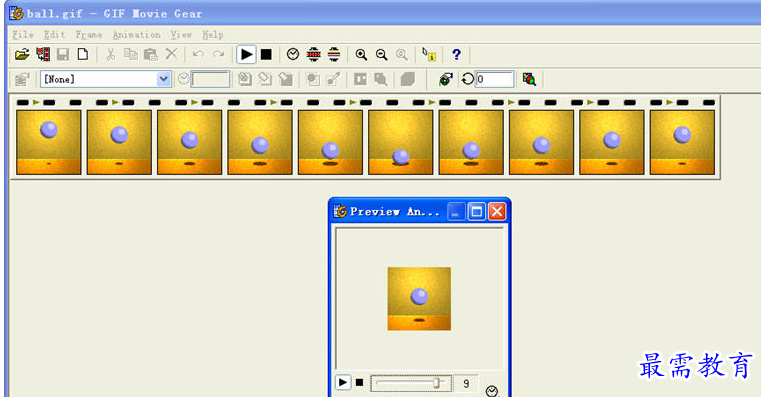Click the loop count circular arrow icon

click(467, 79)
